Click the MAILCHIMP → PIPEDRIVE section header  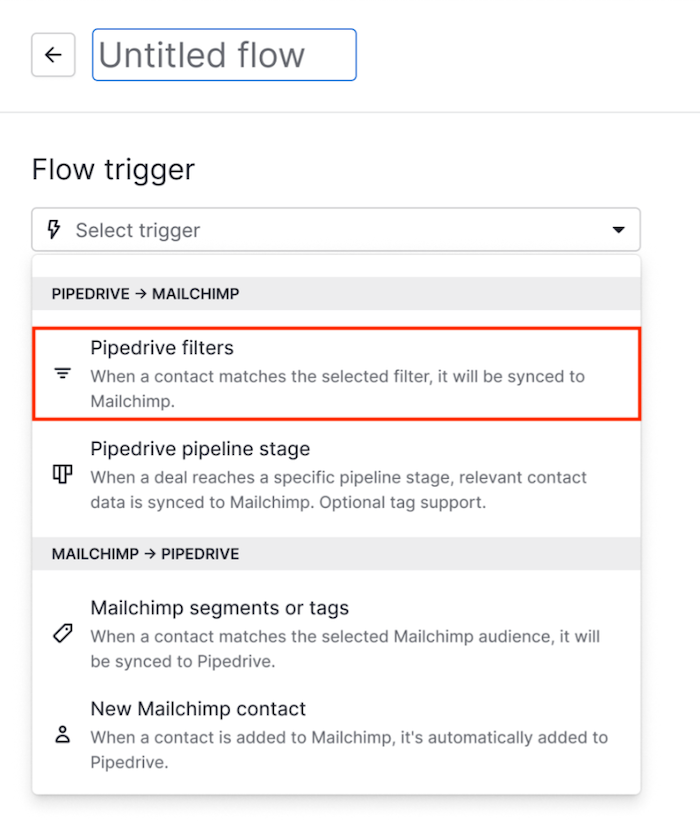146,554
